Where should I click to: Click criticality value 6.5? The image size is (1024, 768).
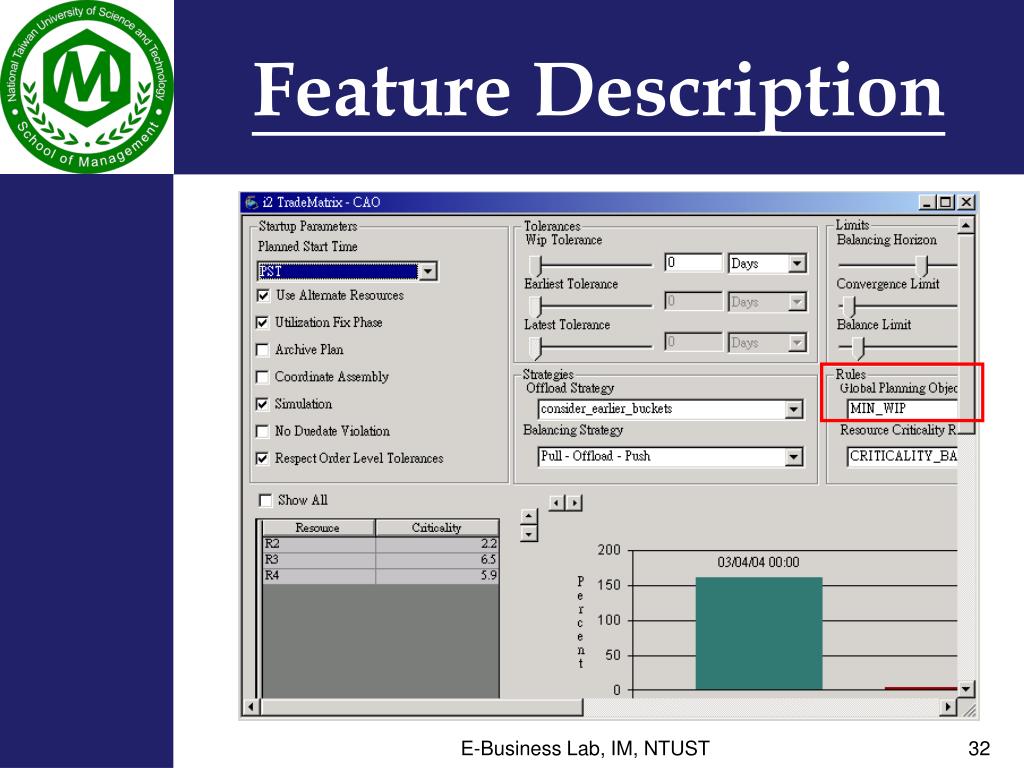coord(488,560)
